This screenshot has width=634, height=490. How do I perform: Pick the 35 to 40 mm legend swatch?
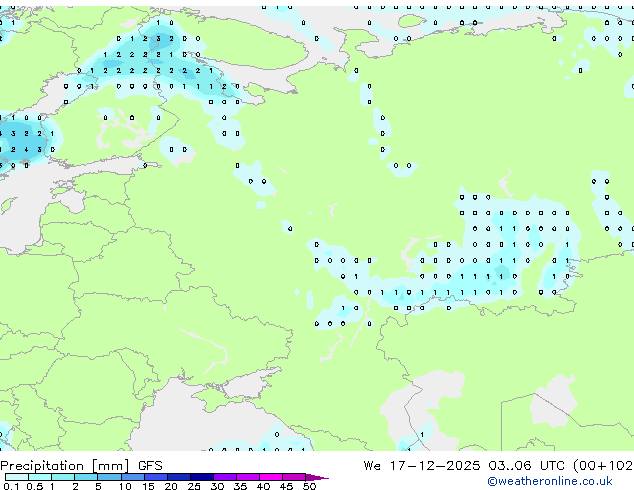point(247,477)
